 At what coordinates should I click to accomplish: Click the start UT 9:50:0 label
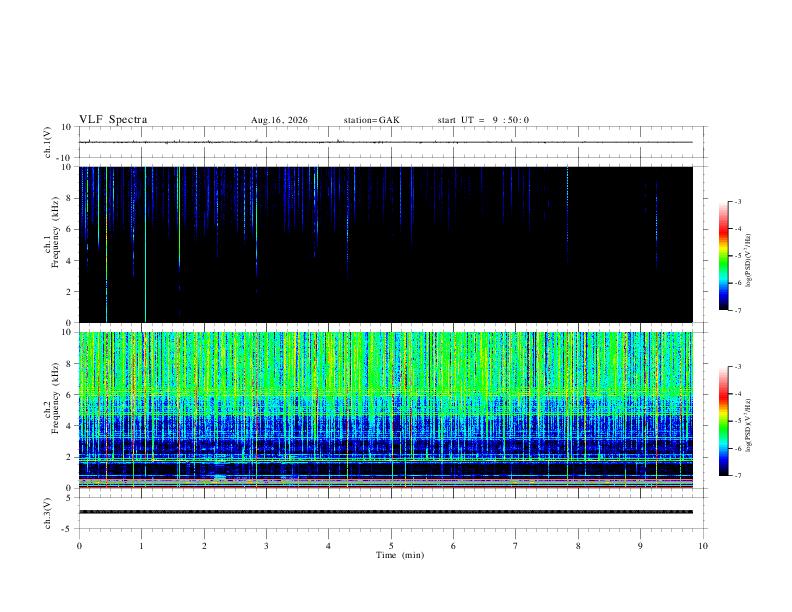pos(483,120)
